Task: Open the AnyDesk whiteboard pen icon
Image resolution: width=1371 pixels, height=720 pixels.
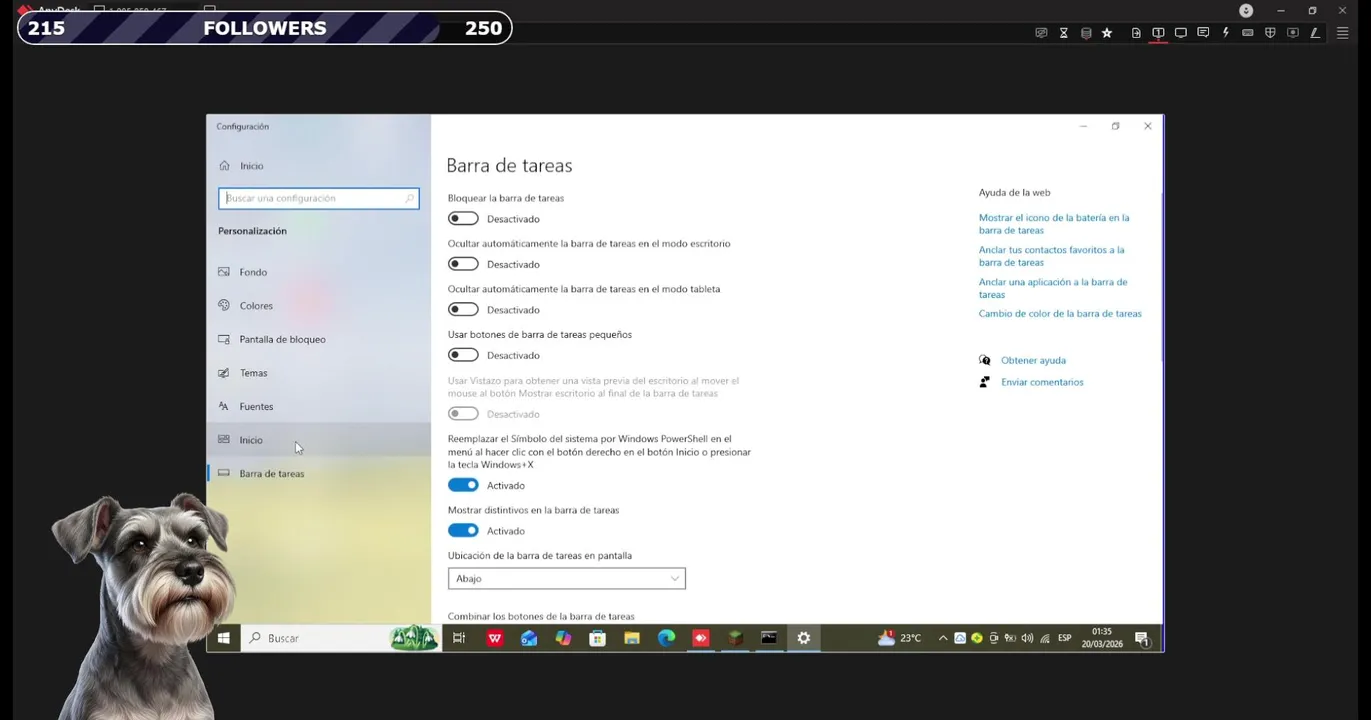Action: 1315,33
